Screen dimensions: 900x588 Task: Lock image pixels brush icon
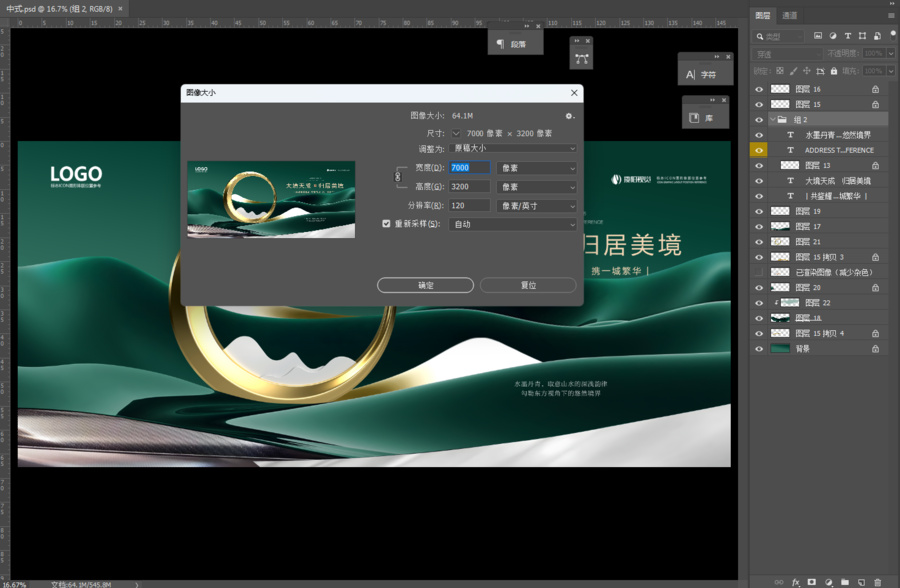[793, 71]
